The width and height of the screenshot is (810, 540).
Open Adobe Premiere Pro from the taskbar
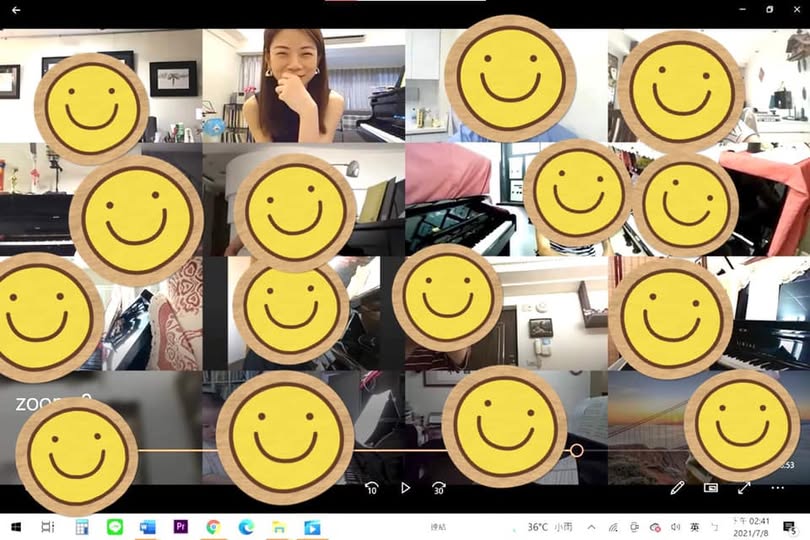click(x=180, y=527)
